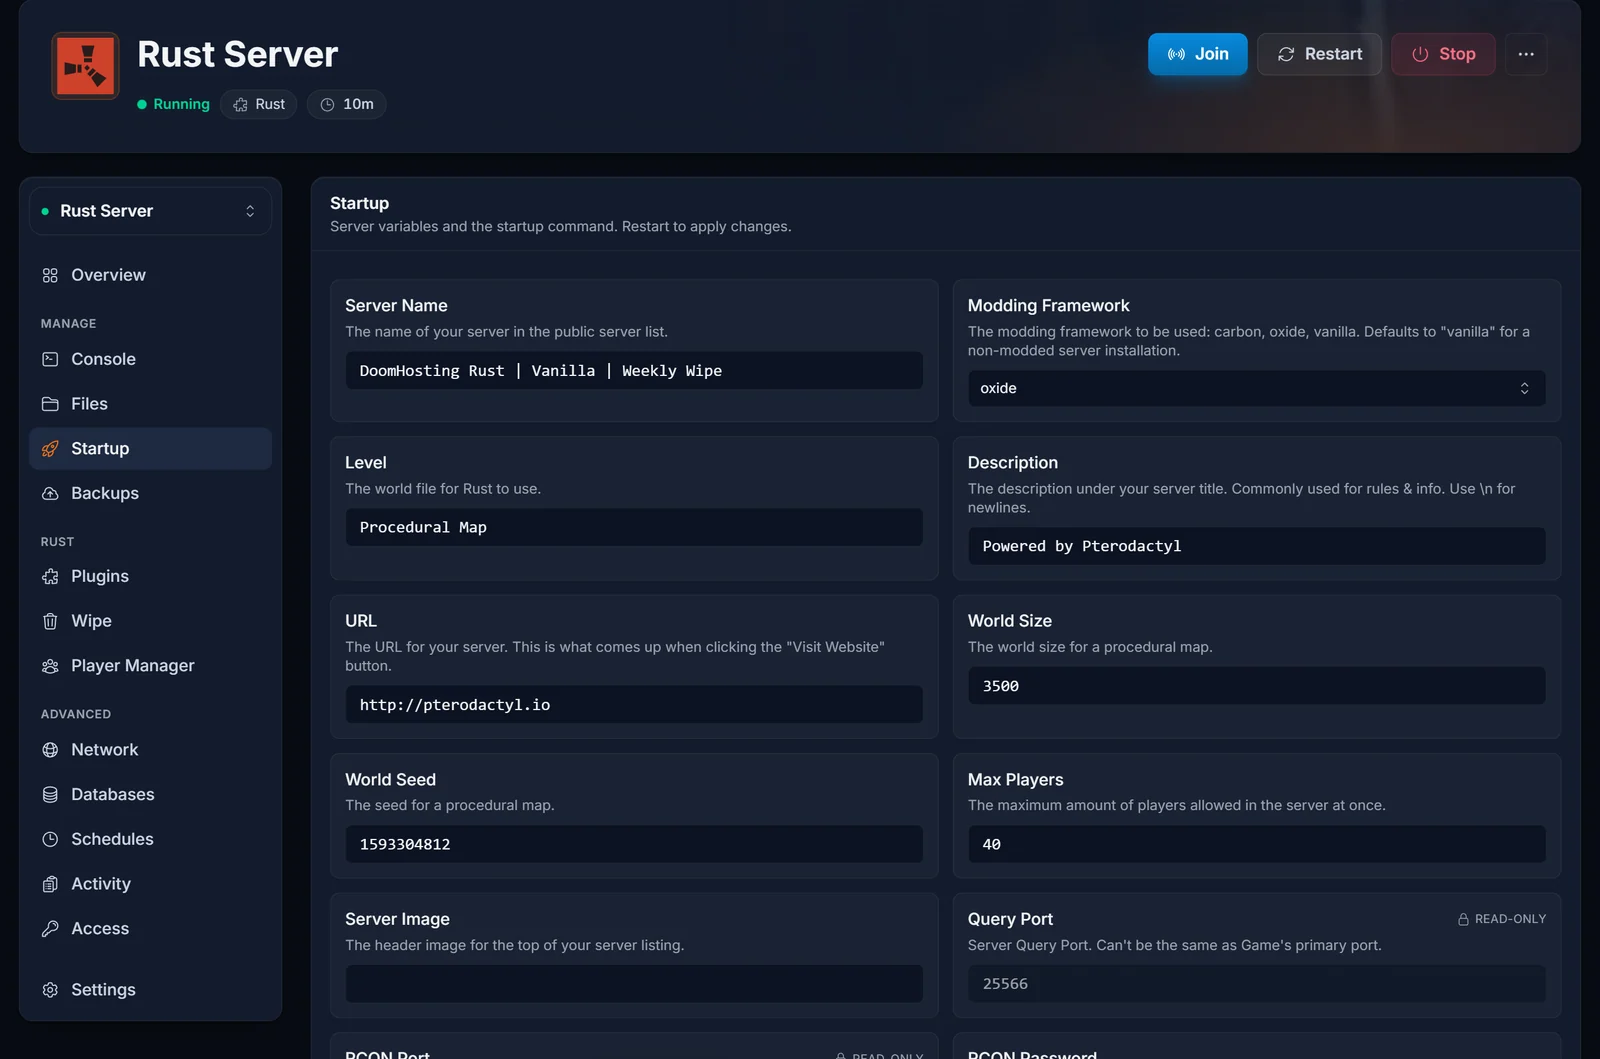This screenshot has height=1059, width=1600.
Task: Open the Modding Framework oxide dropdown
Action: click(x=1256, y=388)
